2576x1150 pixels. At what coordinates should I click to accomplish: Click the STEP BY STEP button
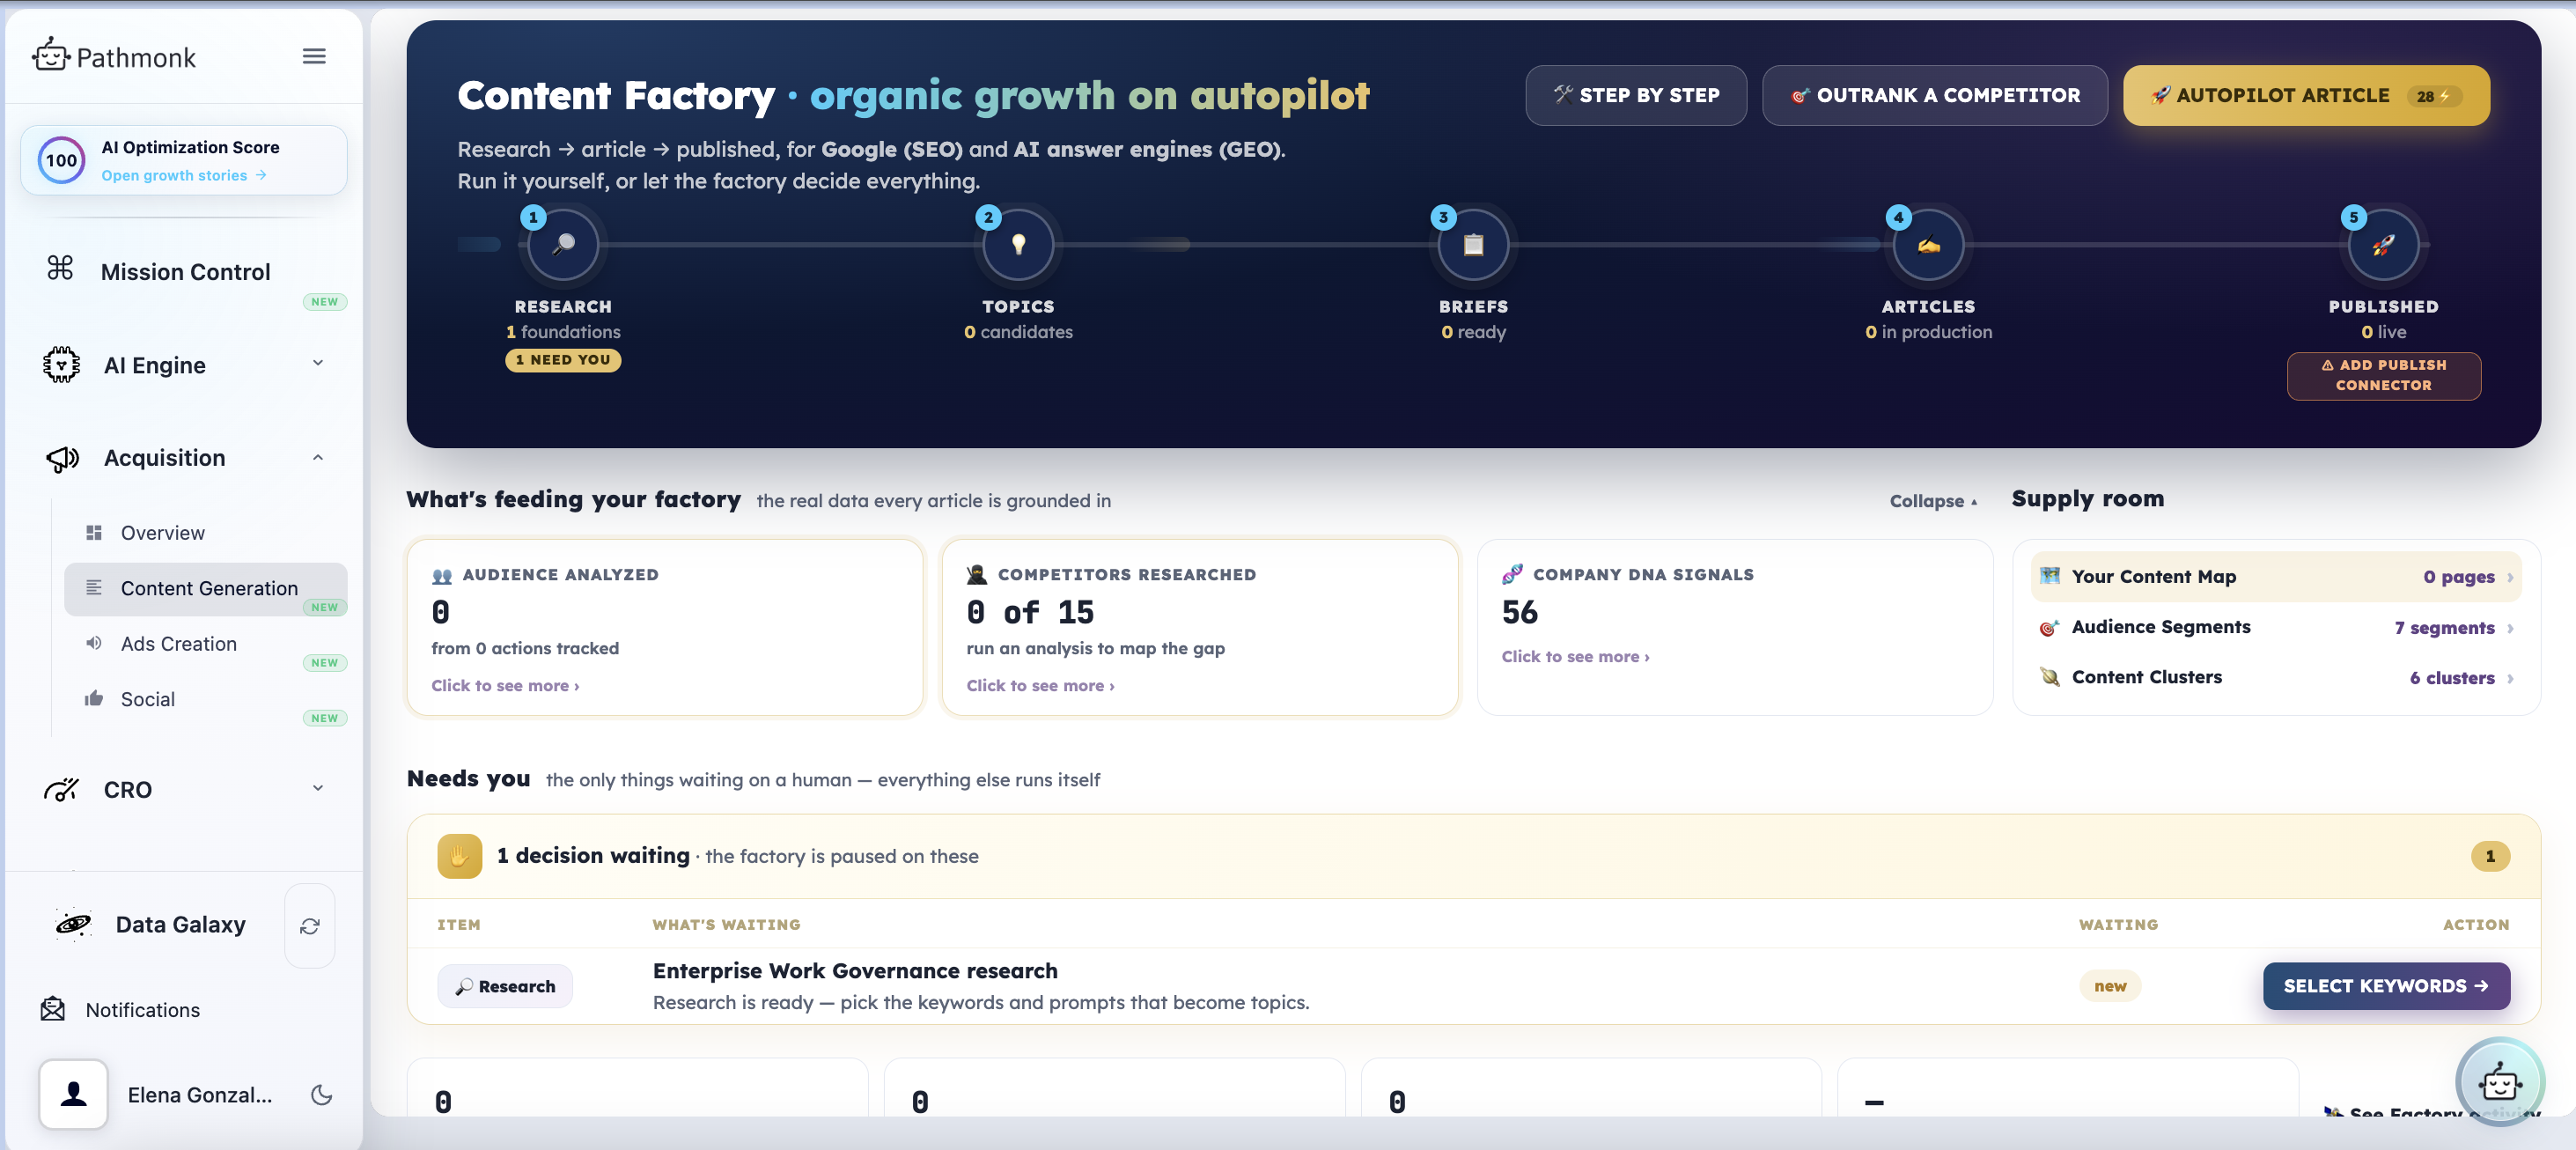[1636, 95]
